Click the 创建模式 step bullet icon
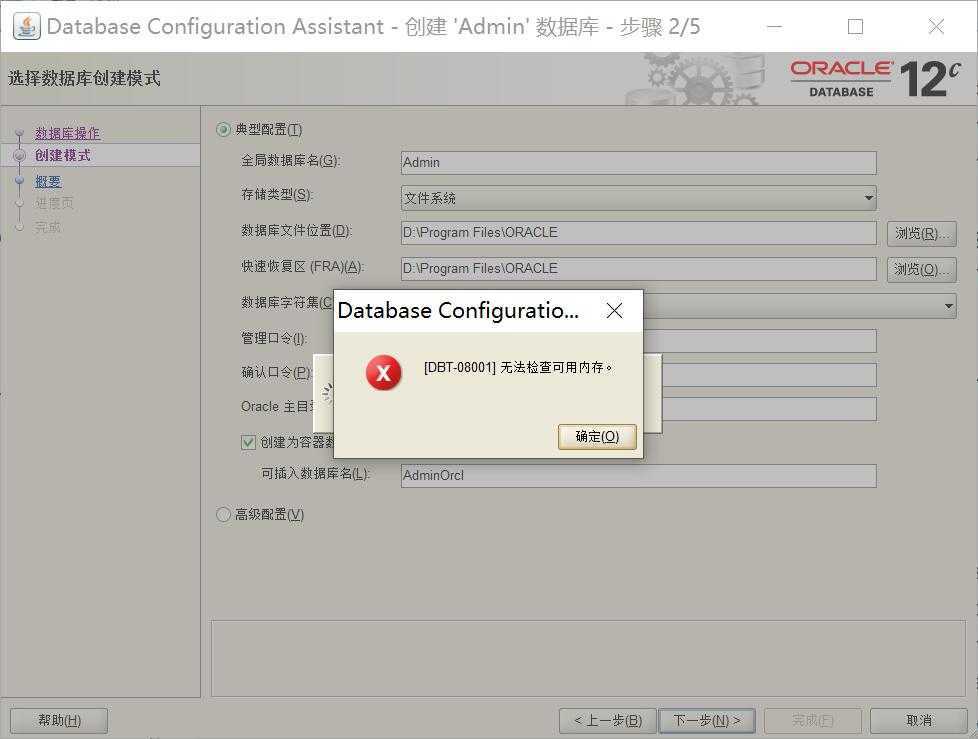 (19, 155)
